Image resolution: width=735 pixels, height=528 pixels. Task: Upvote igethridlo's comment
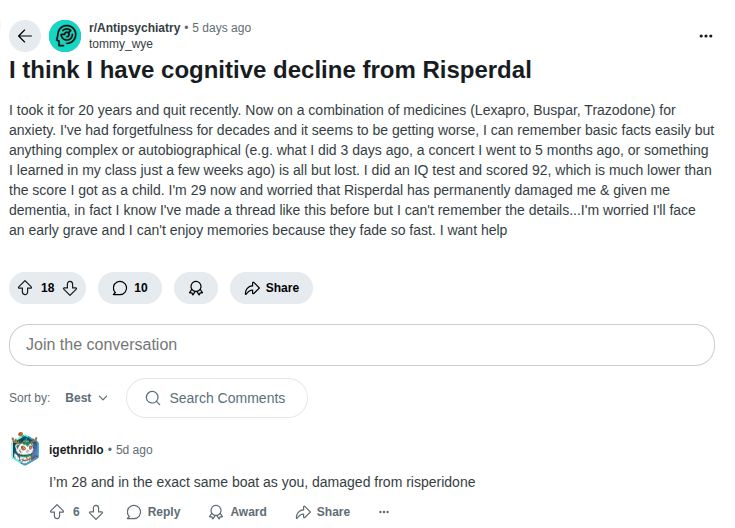pyautogui.click(x=56, y=512)
